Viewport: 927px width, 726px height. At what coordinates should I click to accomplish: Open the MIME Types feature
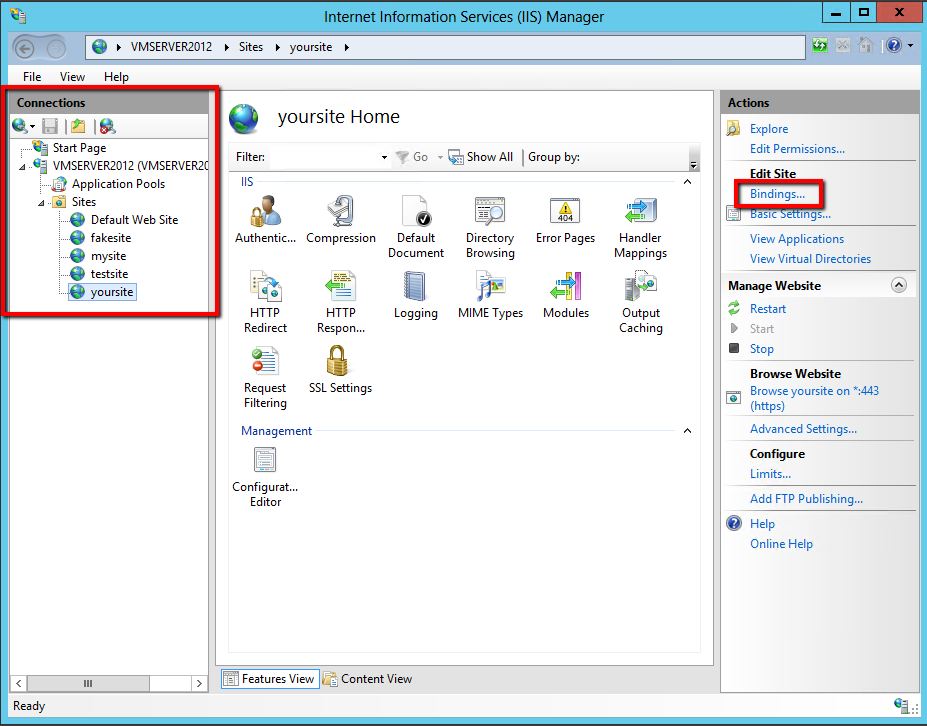[x=490, y=287]
